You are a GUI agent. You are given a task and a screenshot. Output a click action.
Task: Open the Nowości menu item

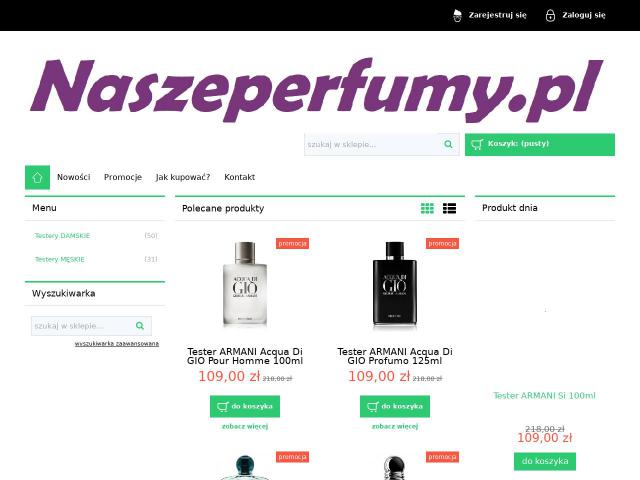[73, 177]
